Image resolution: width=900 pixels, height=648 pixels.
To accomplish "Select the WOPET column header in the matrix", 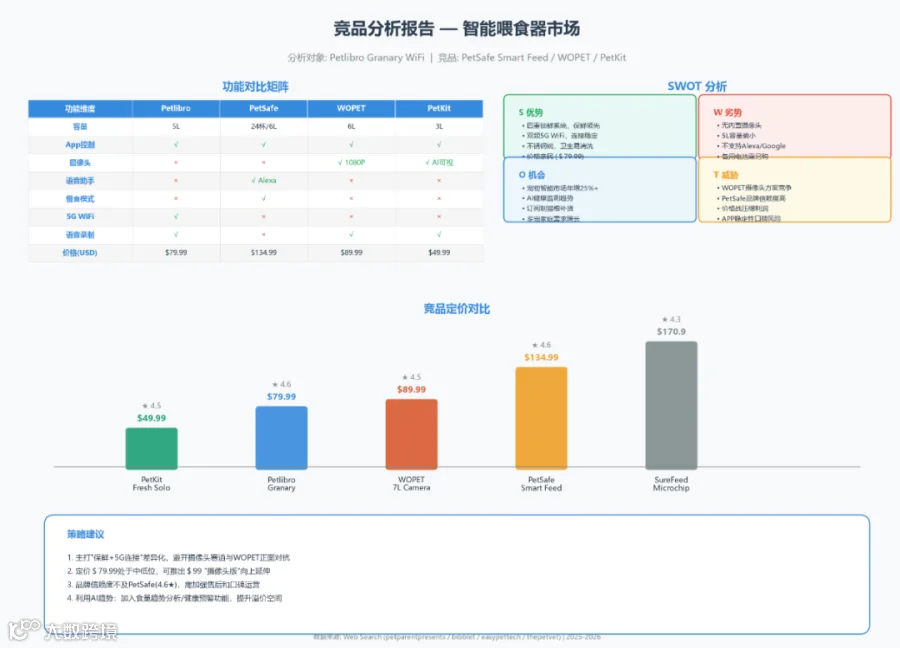I will pos(351,108).
